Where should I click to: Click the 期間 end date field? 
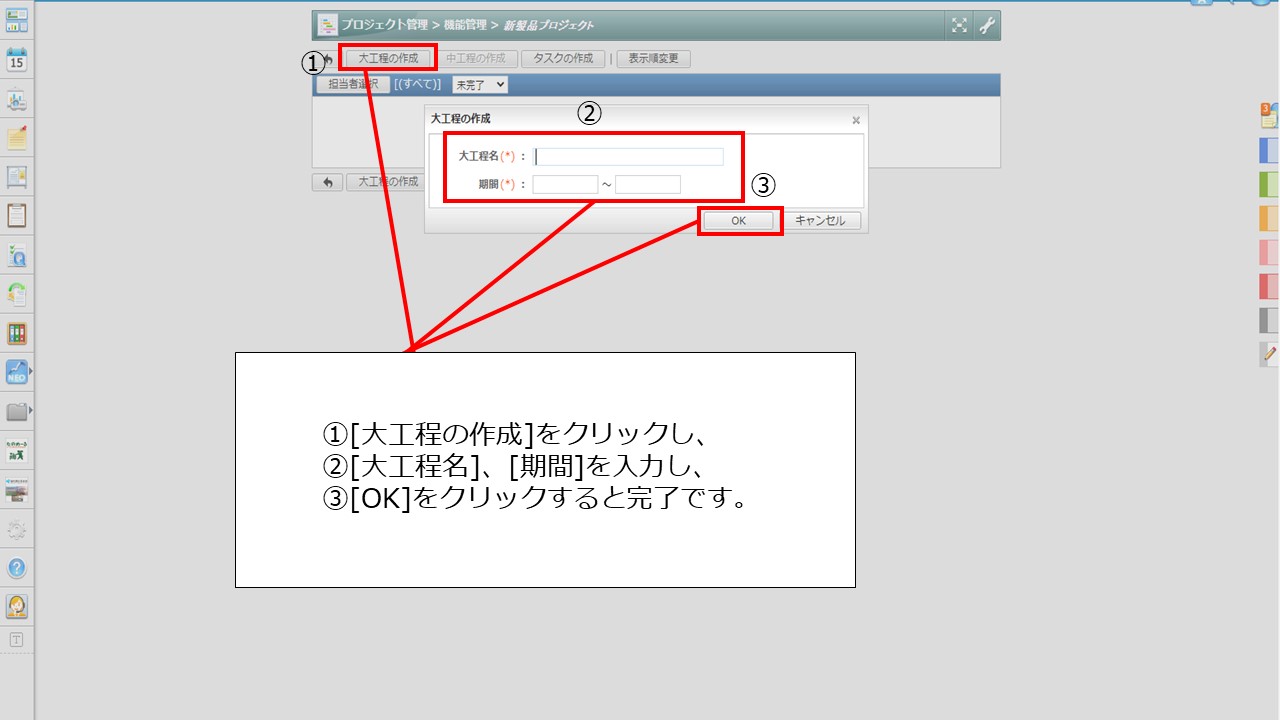tap(648, 184)
